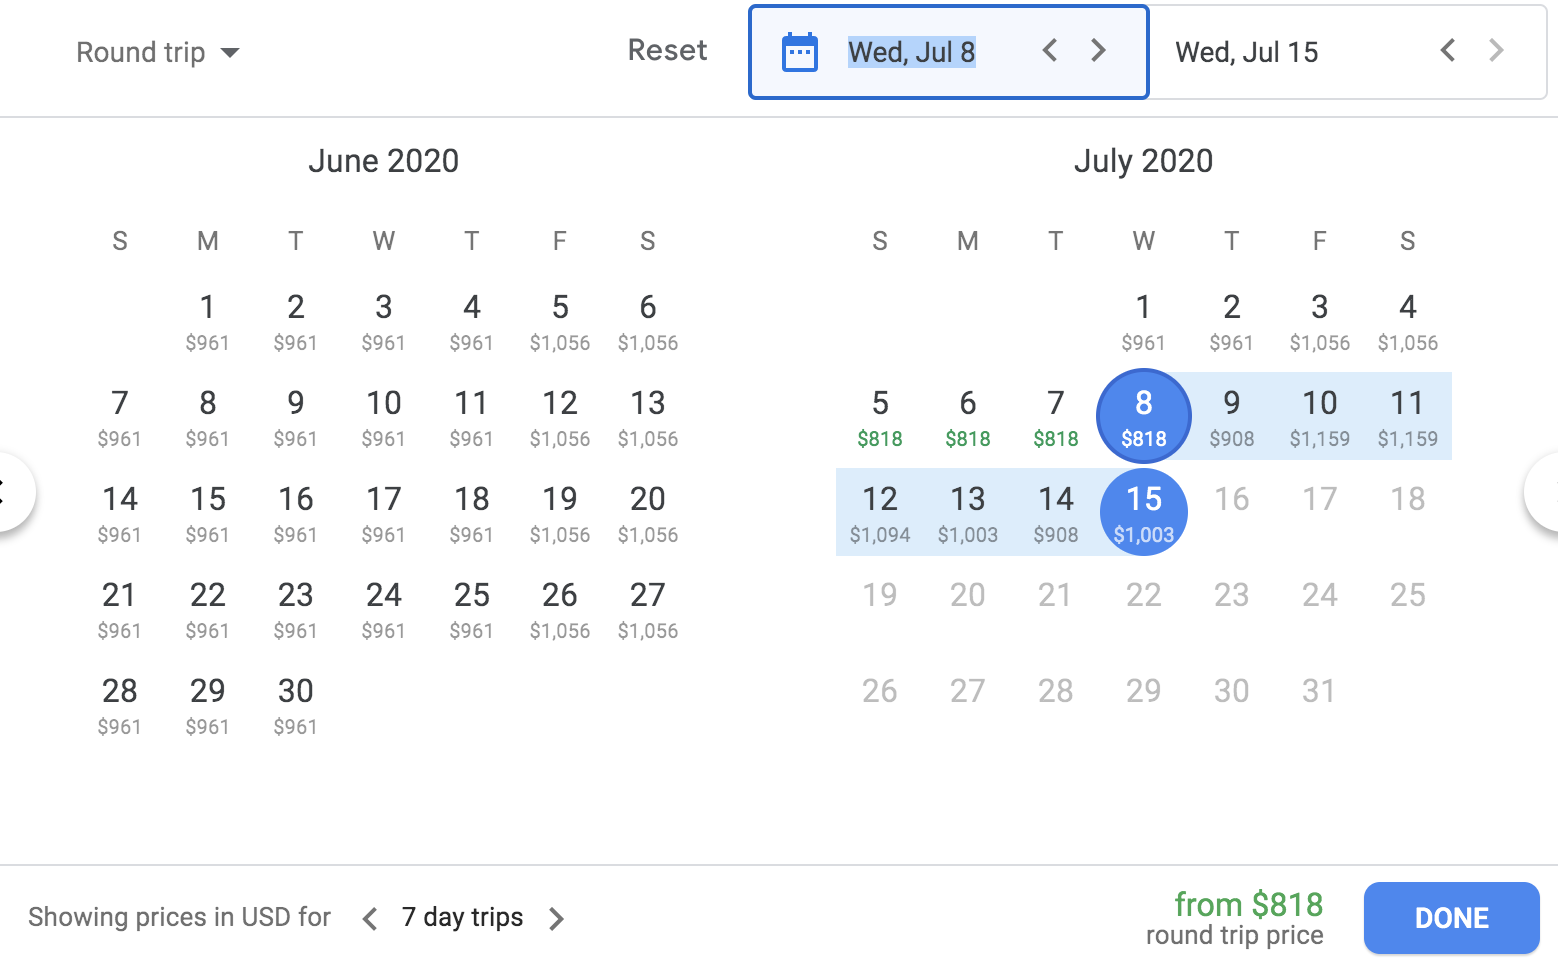The height and width of the screenshot is (964, 1558).
Task: Click the left chevron beside Wed, Jul 15
Action: pos(1447,50)
